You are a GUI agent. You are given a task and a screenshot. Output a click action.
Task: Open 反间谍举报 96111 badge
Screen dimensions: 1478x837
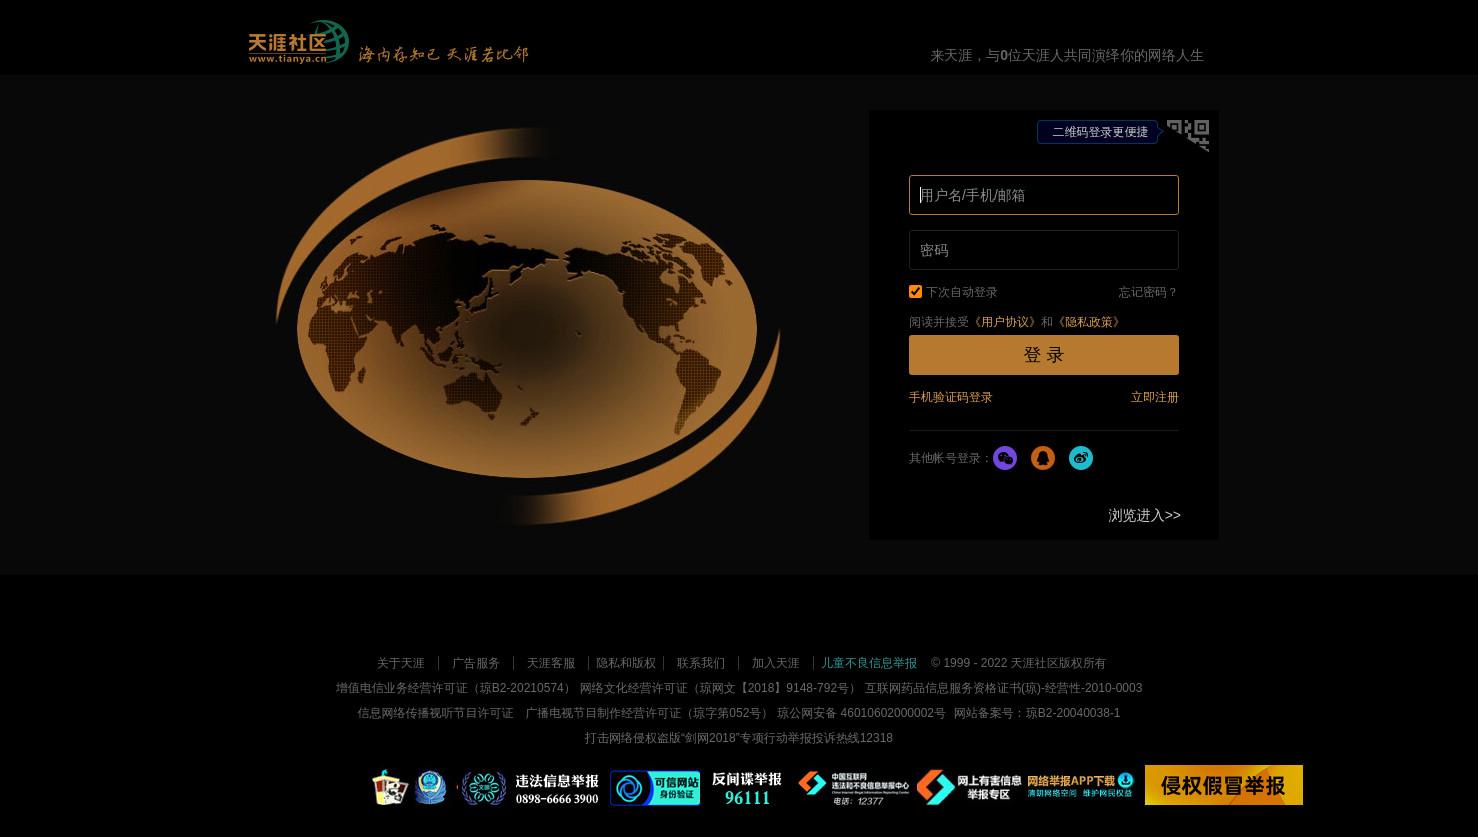point(747,788)
